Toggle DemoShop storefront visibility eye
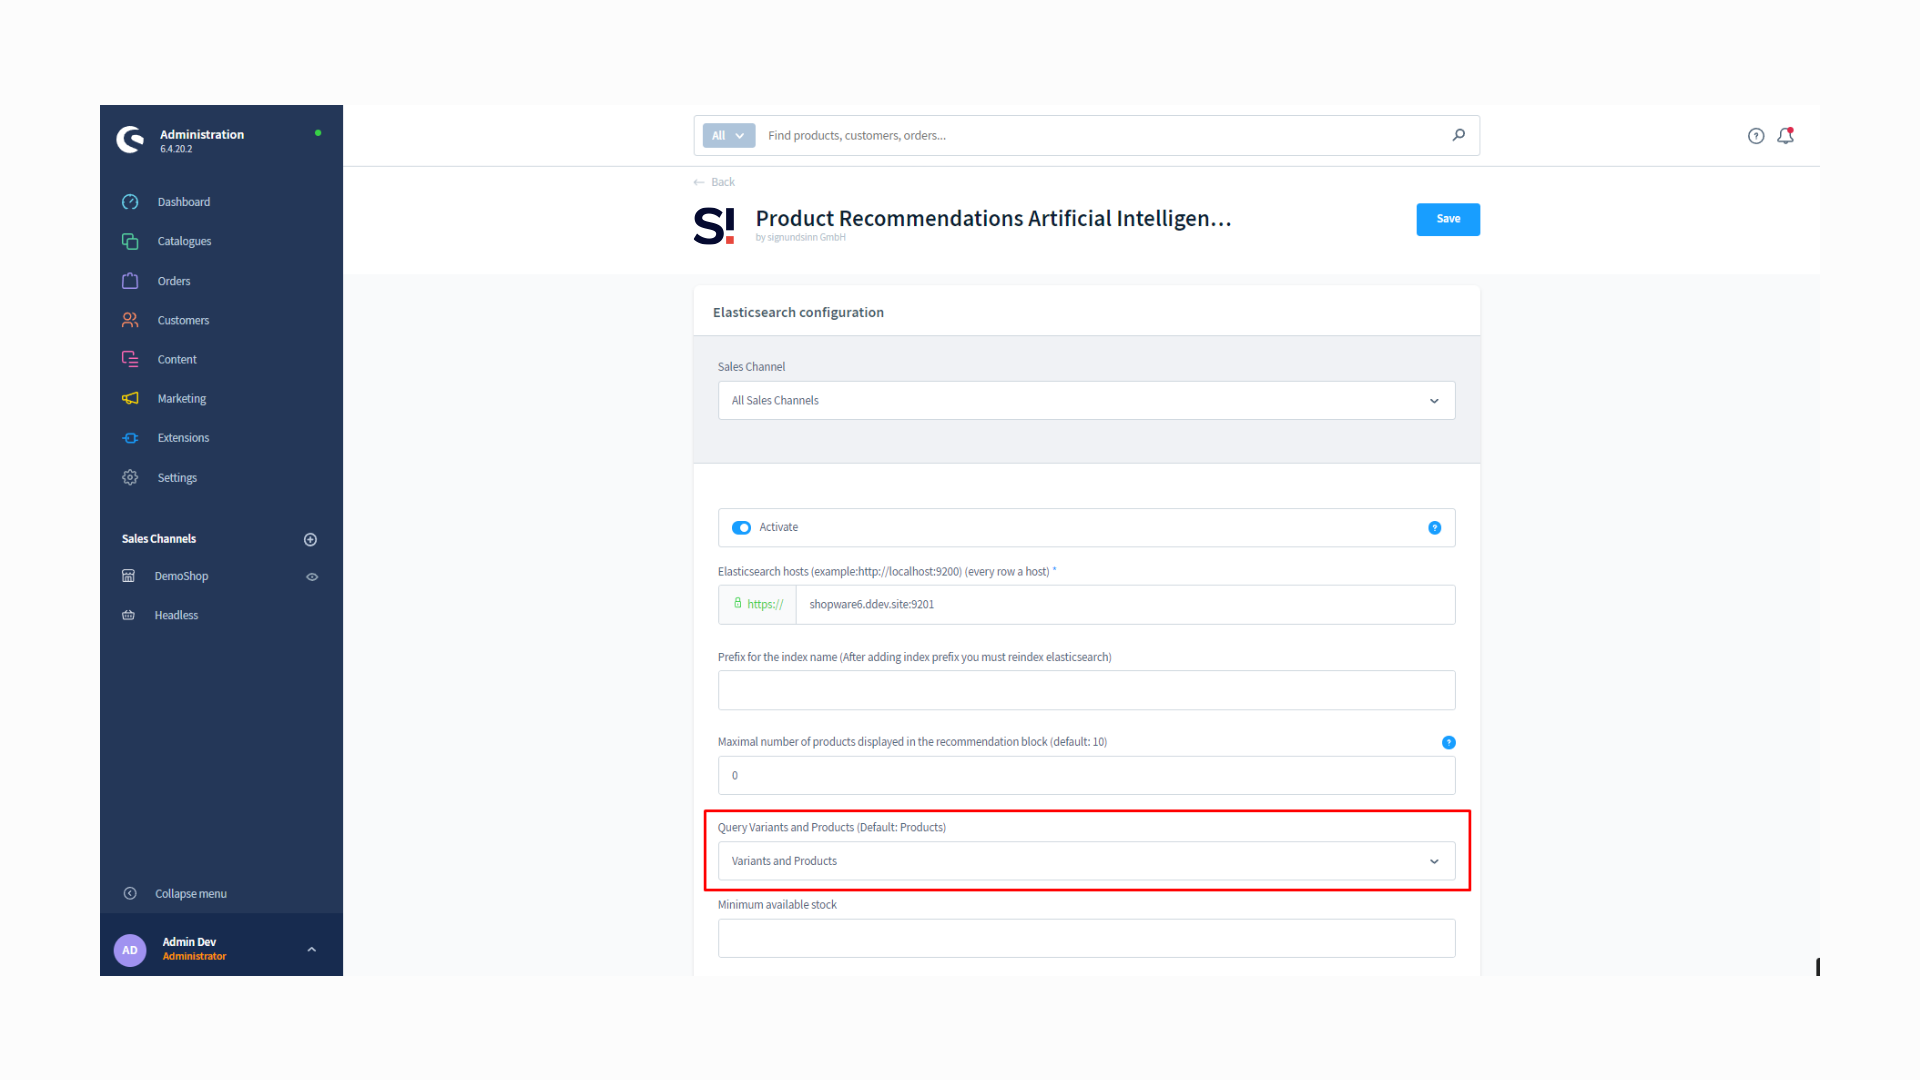The width and height of the screenshot is (1920, 1080). [x=312, y=577]
